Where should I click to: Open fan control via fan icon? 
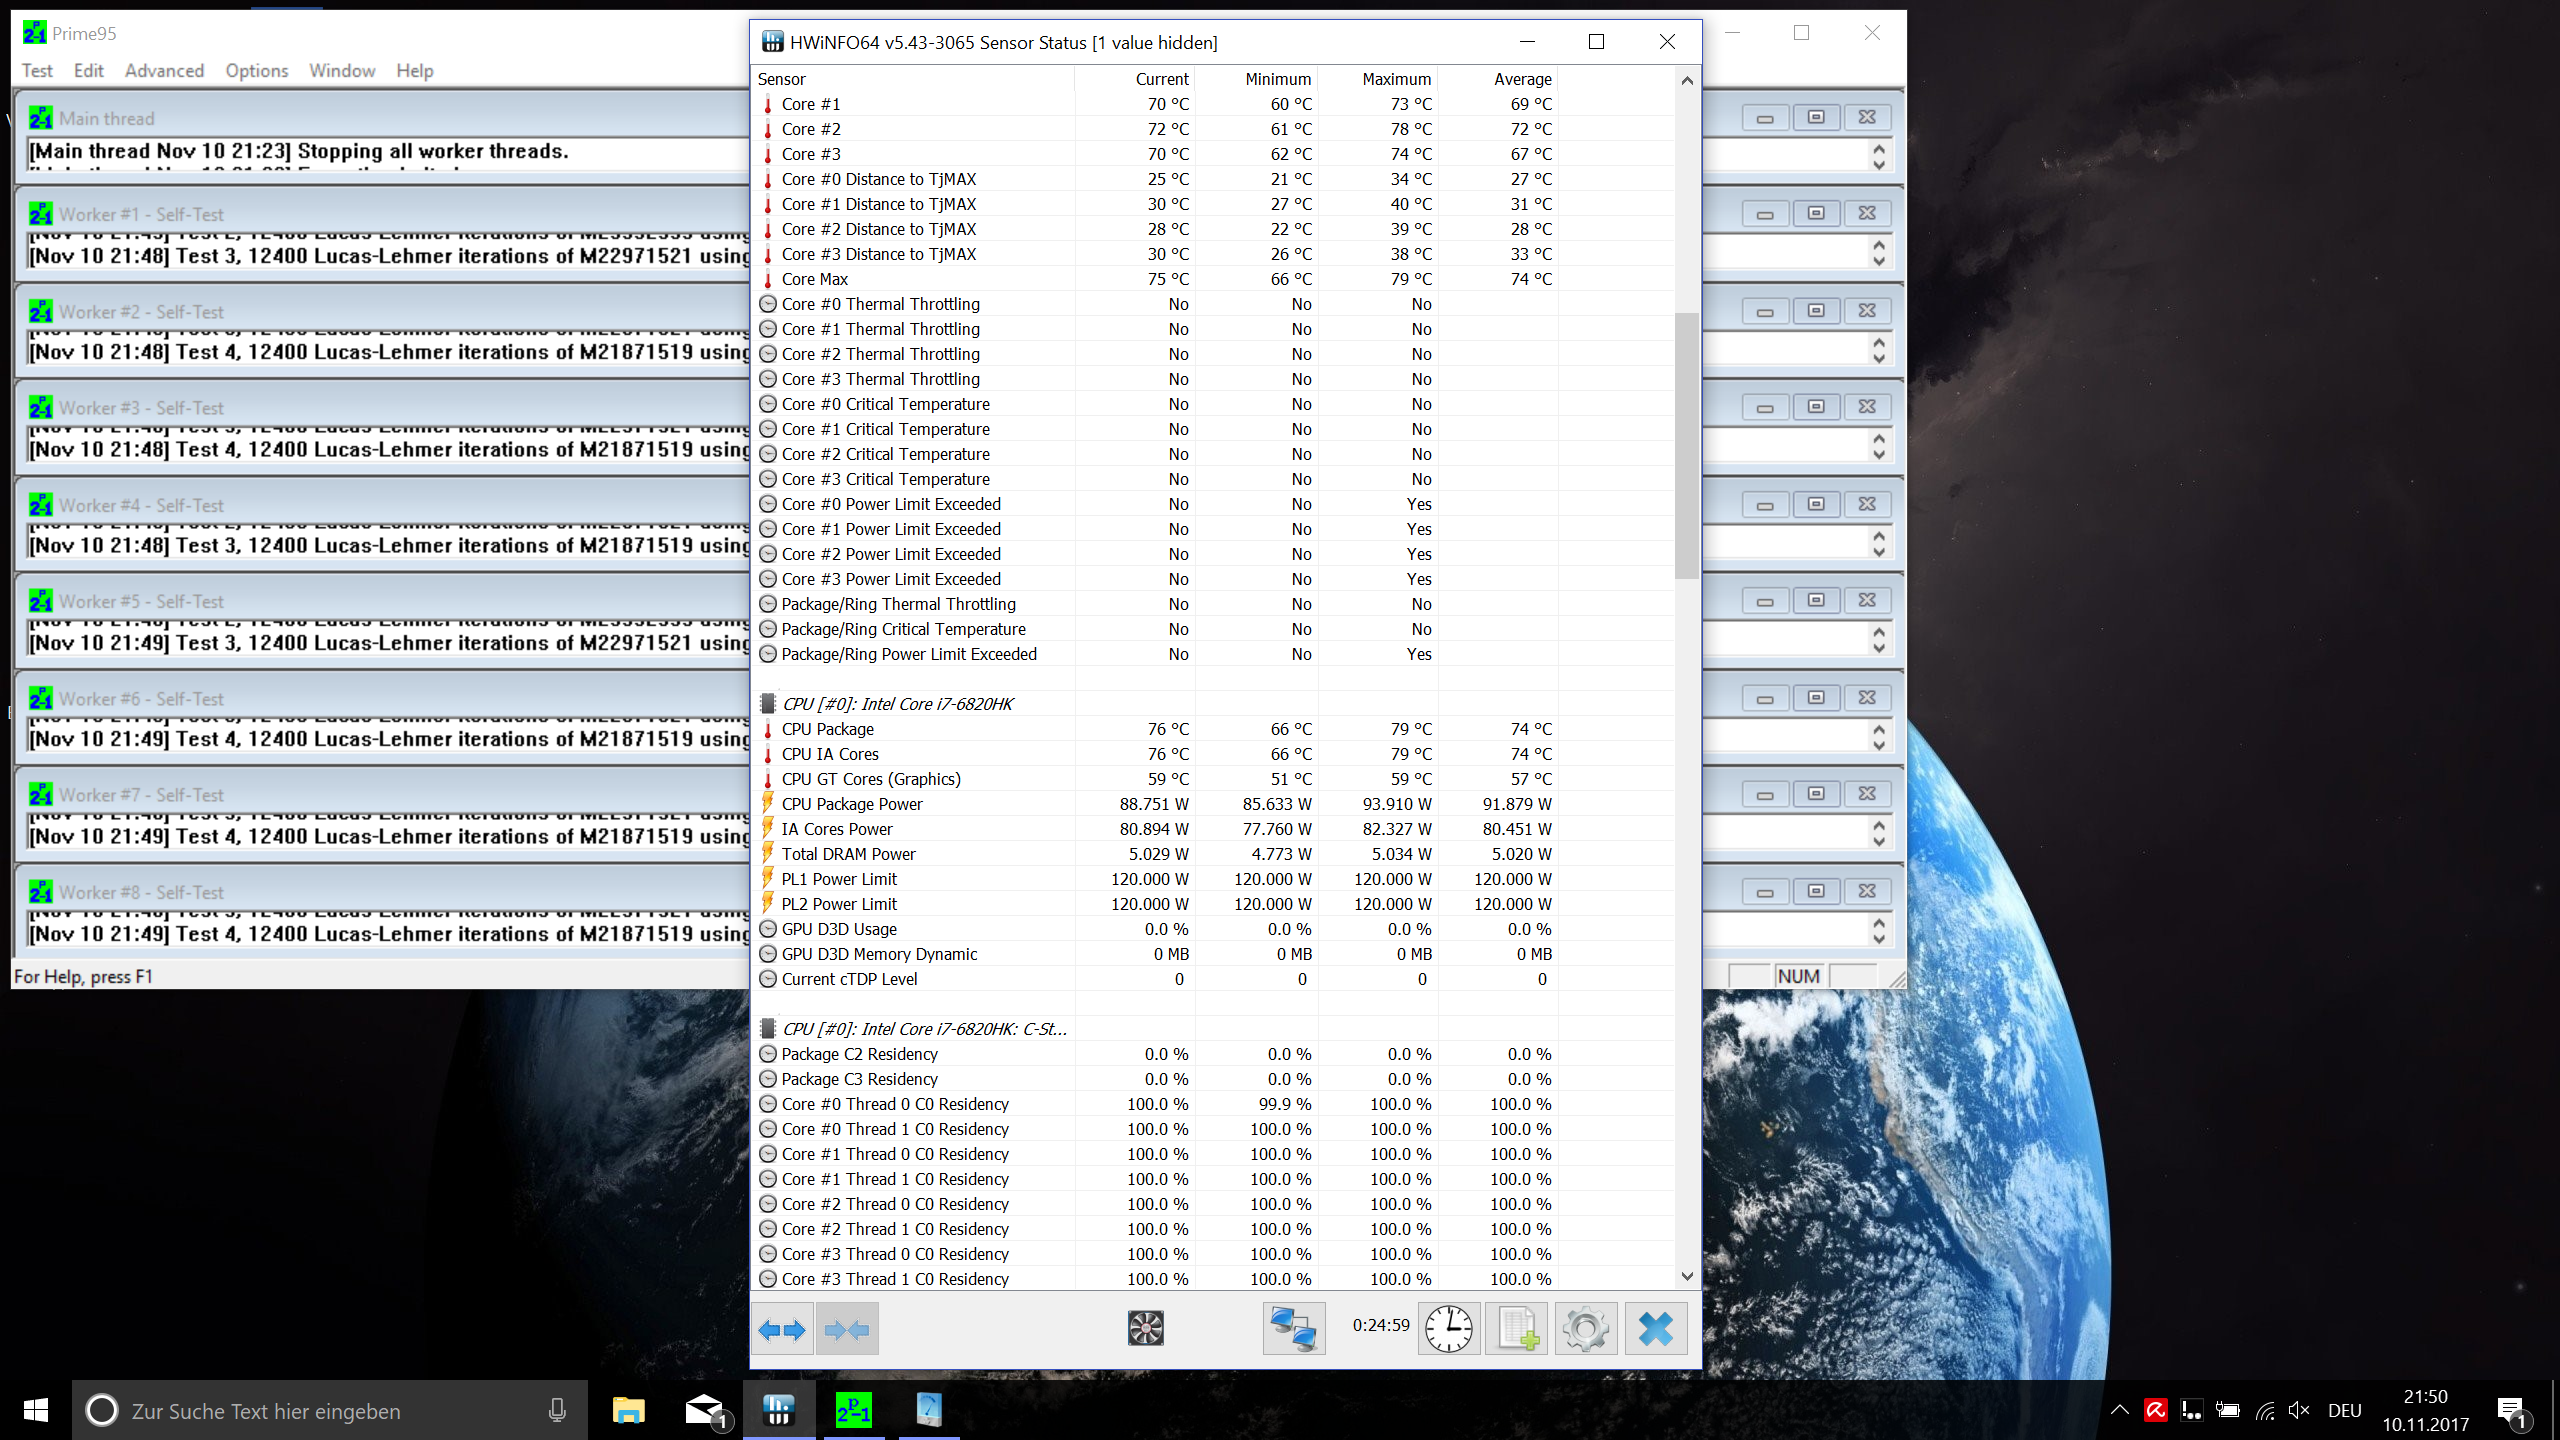click(x=1145, y=1329)
